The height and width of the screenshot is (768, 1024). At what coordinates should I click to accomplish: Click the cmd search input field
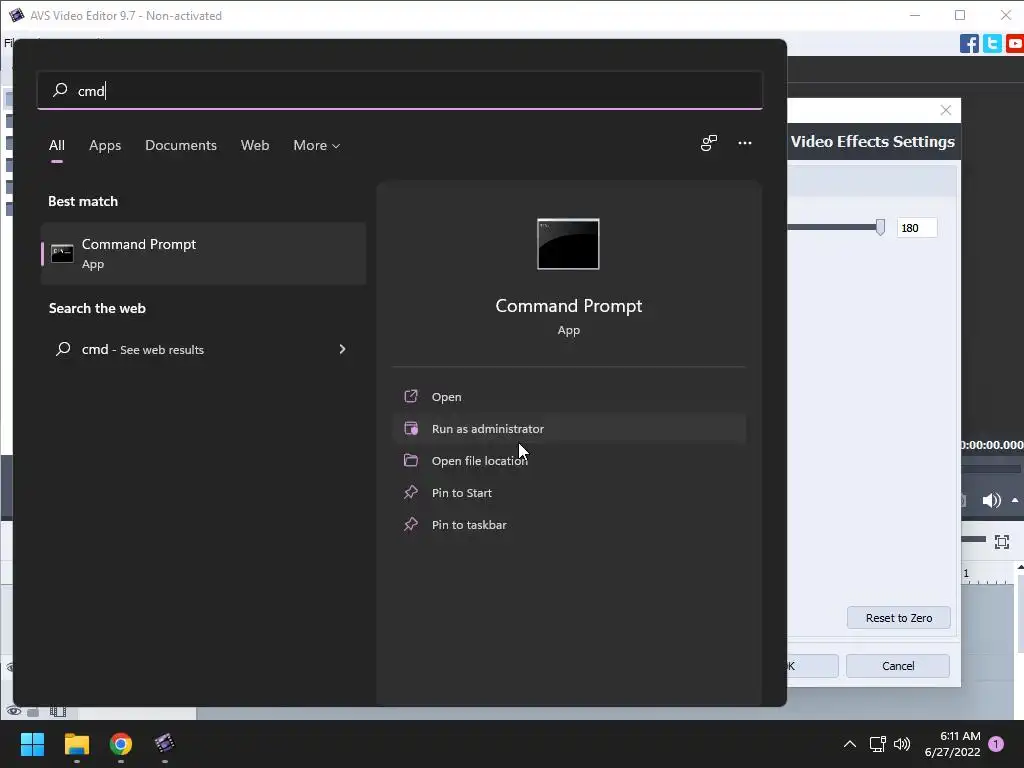tap(400, 90)
